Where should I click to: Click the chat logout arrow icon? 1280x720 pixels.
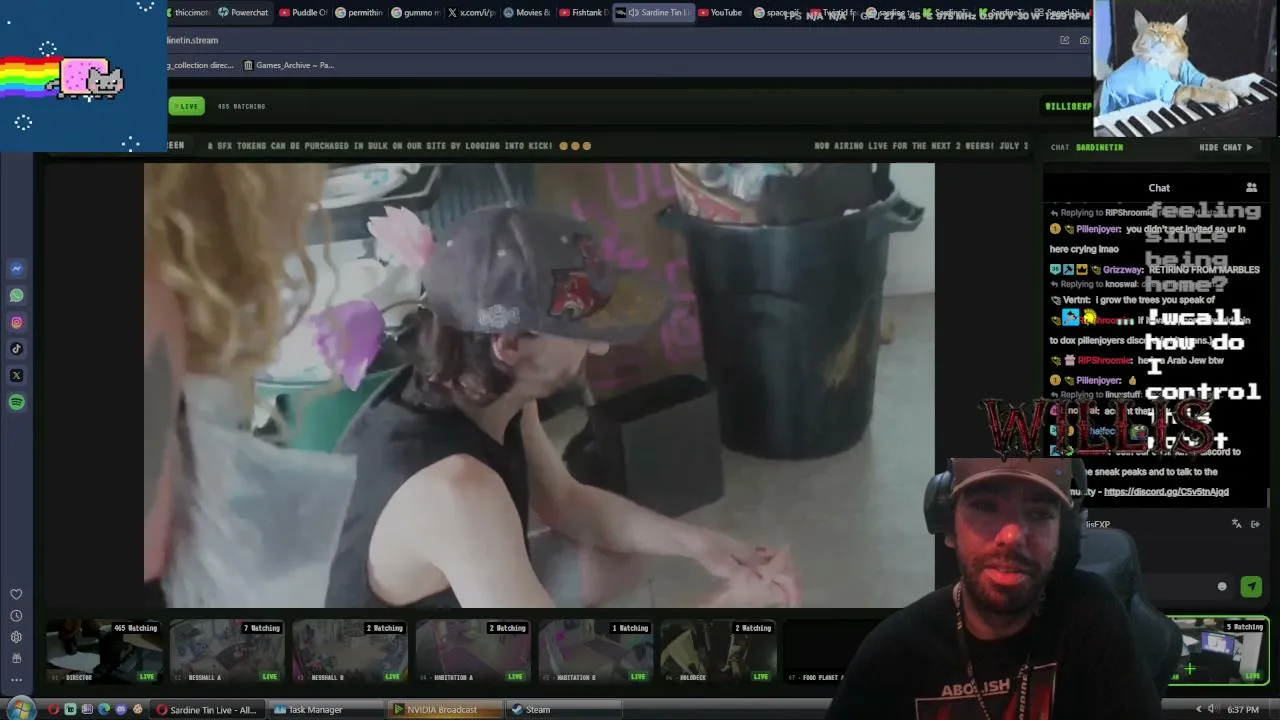click(x=1256, y=524)
